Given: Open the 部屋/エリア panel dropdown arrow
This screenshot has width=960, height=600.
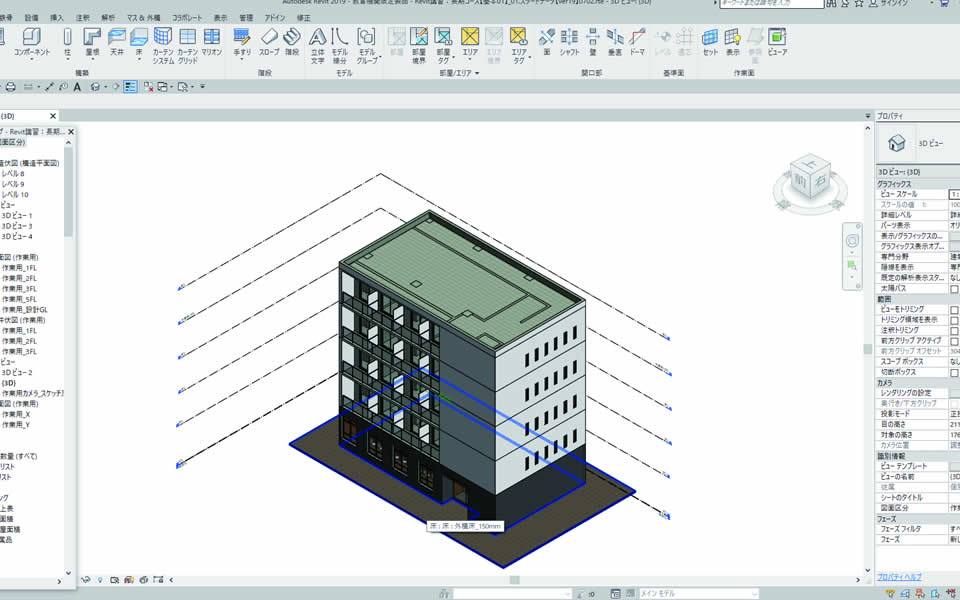Looking at the screenshot, I should (x=478, y=73).
